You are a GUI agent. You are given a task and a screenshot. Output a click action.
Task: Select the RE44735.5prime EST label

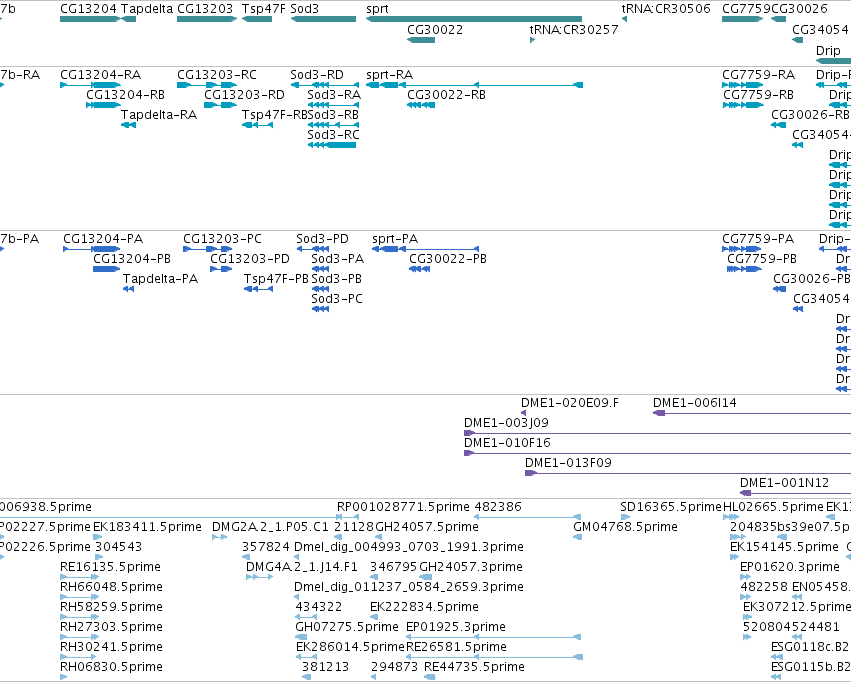474,667
